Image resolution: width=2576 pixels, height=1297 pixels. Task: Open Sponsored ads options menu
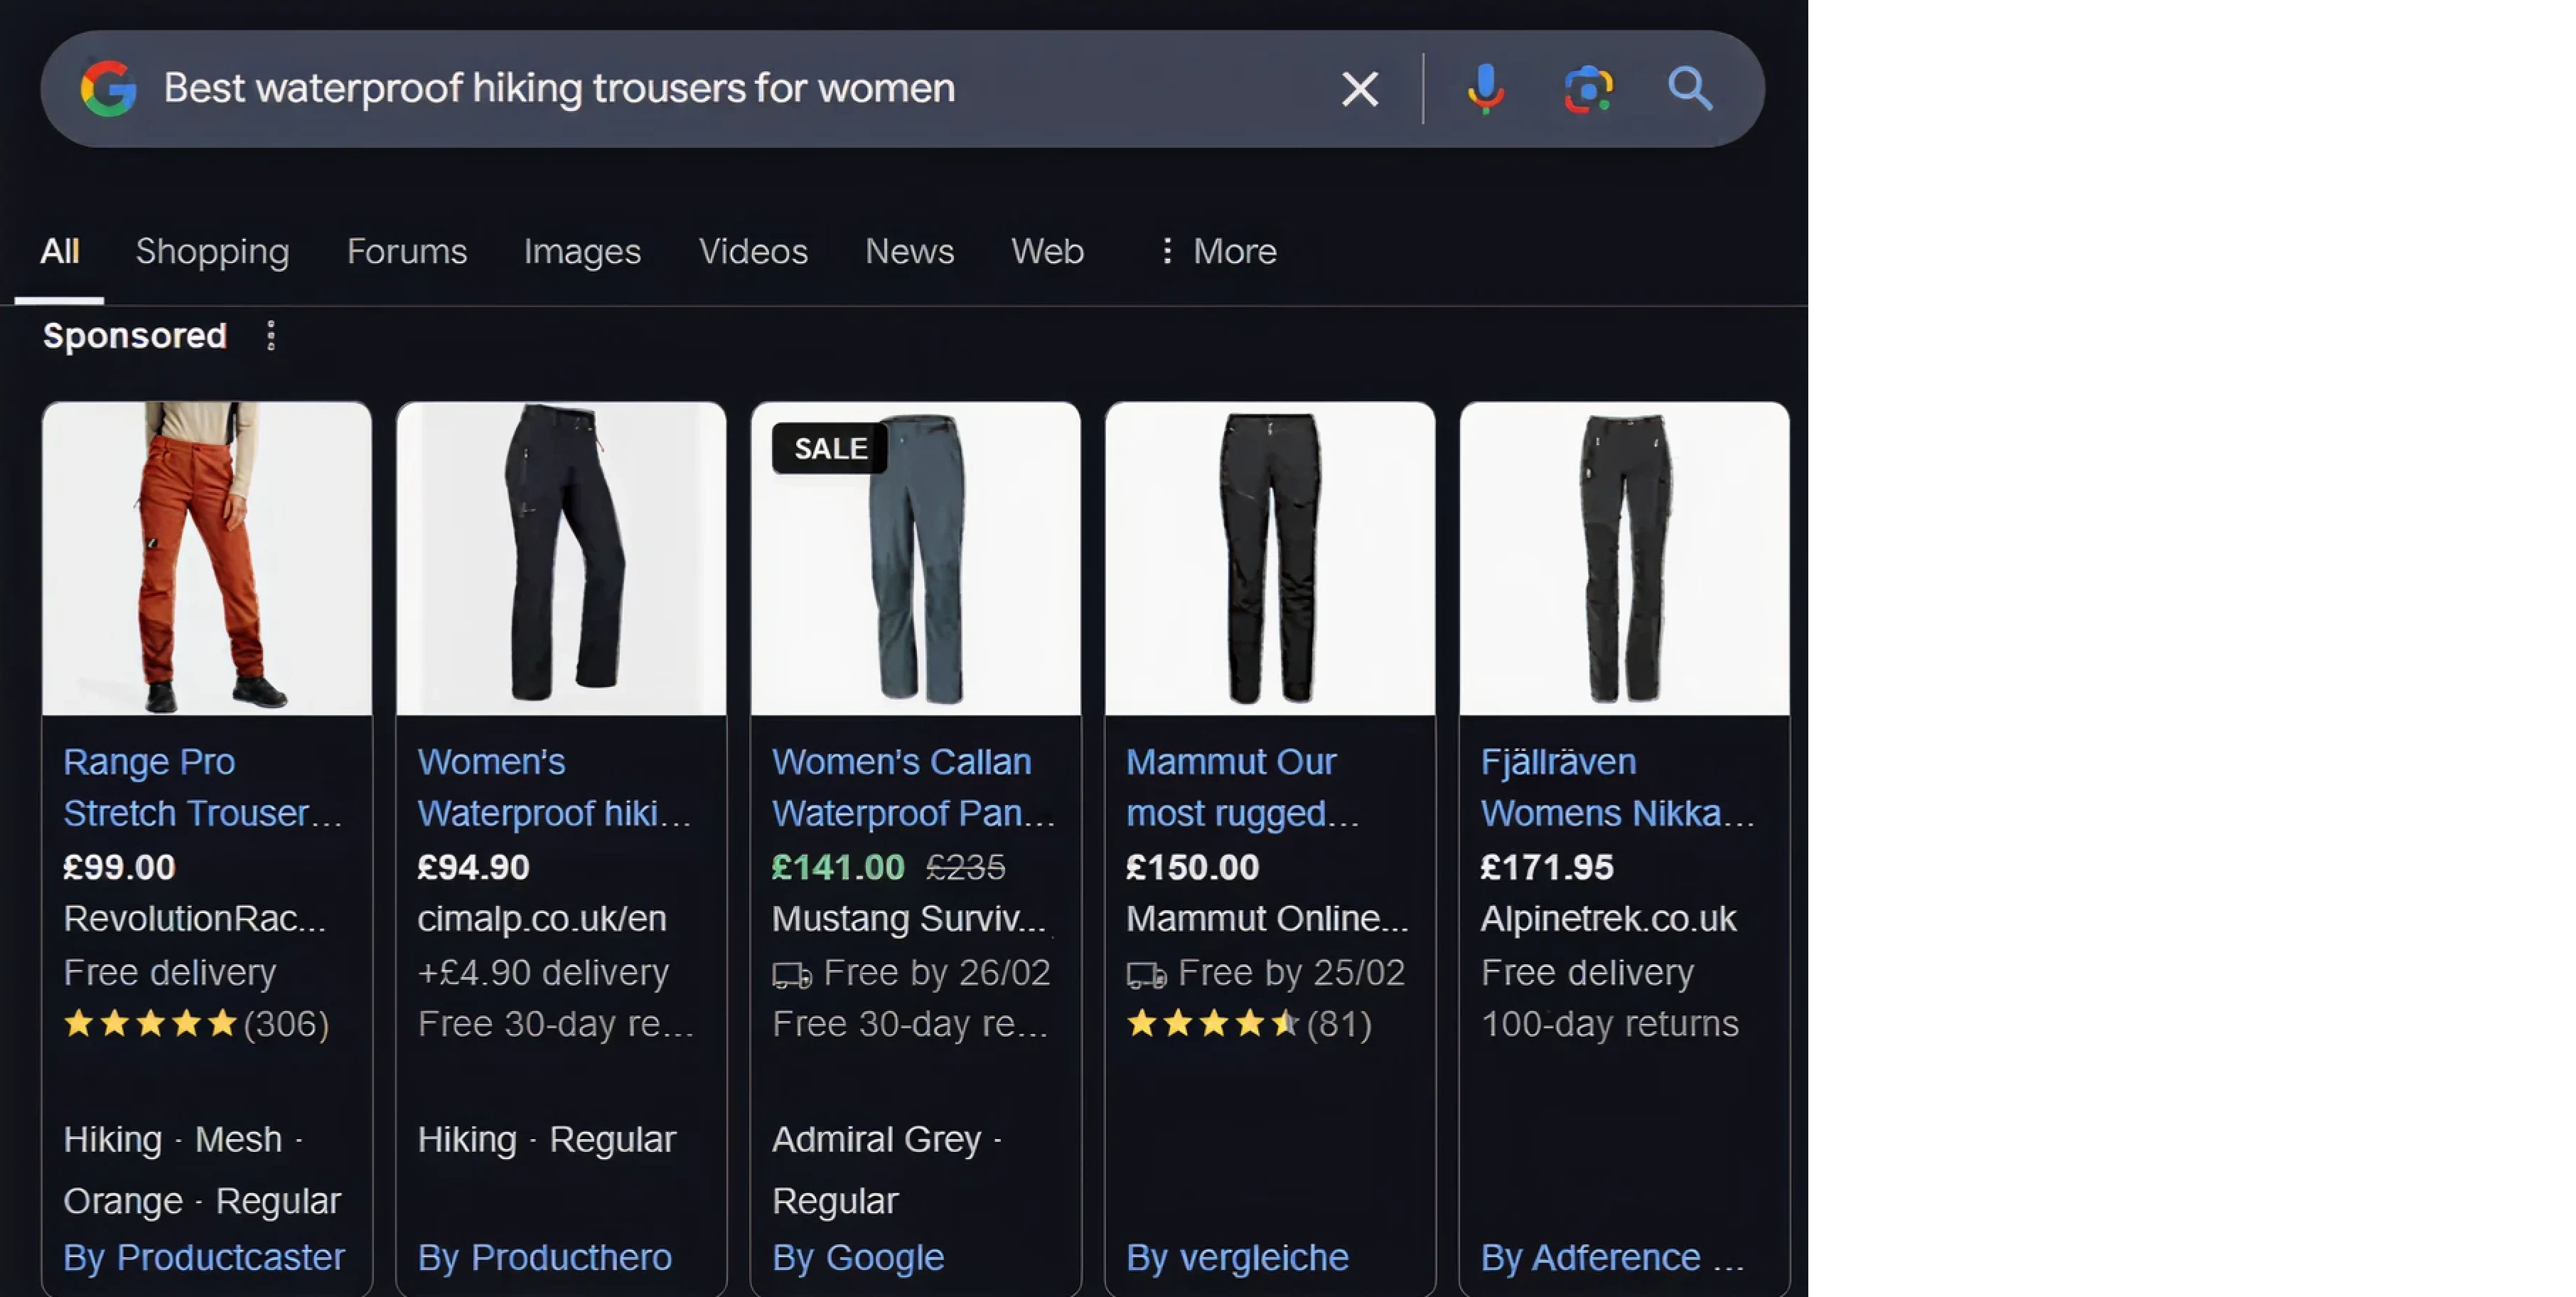271,336
